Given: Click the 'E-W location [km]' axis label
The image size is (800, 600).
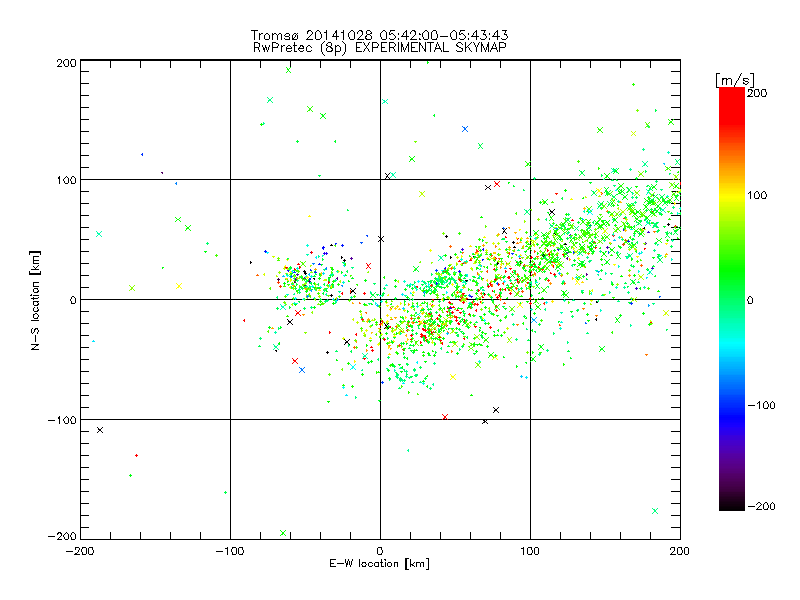Looking at the screenshot, I should [379, 564].
